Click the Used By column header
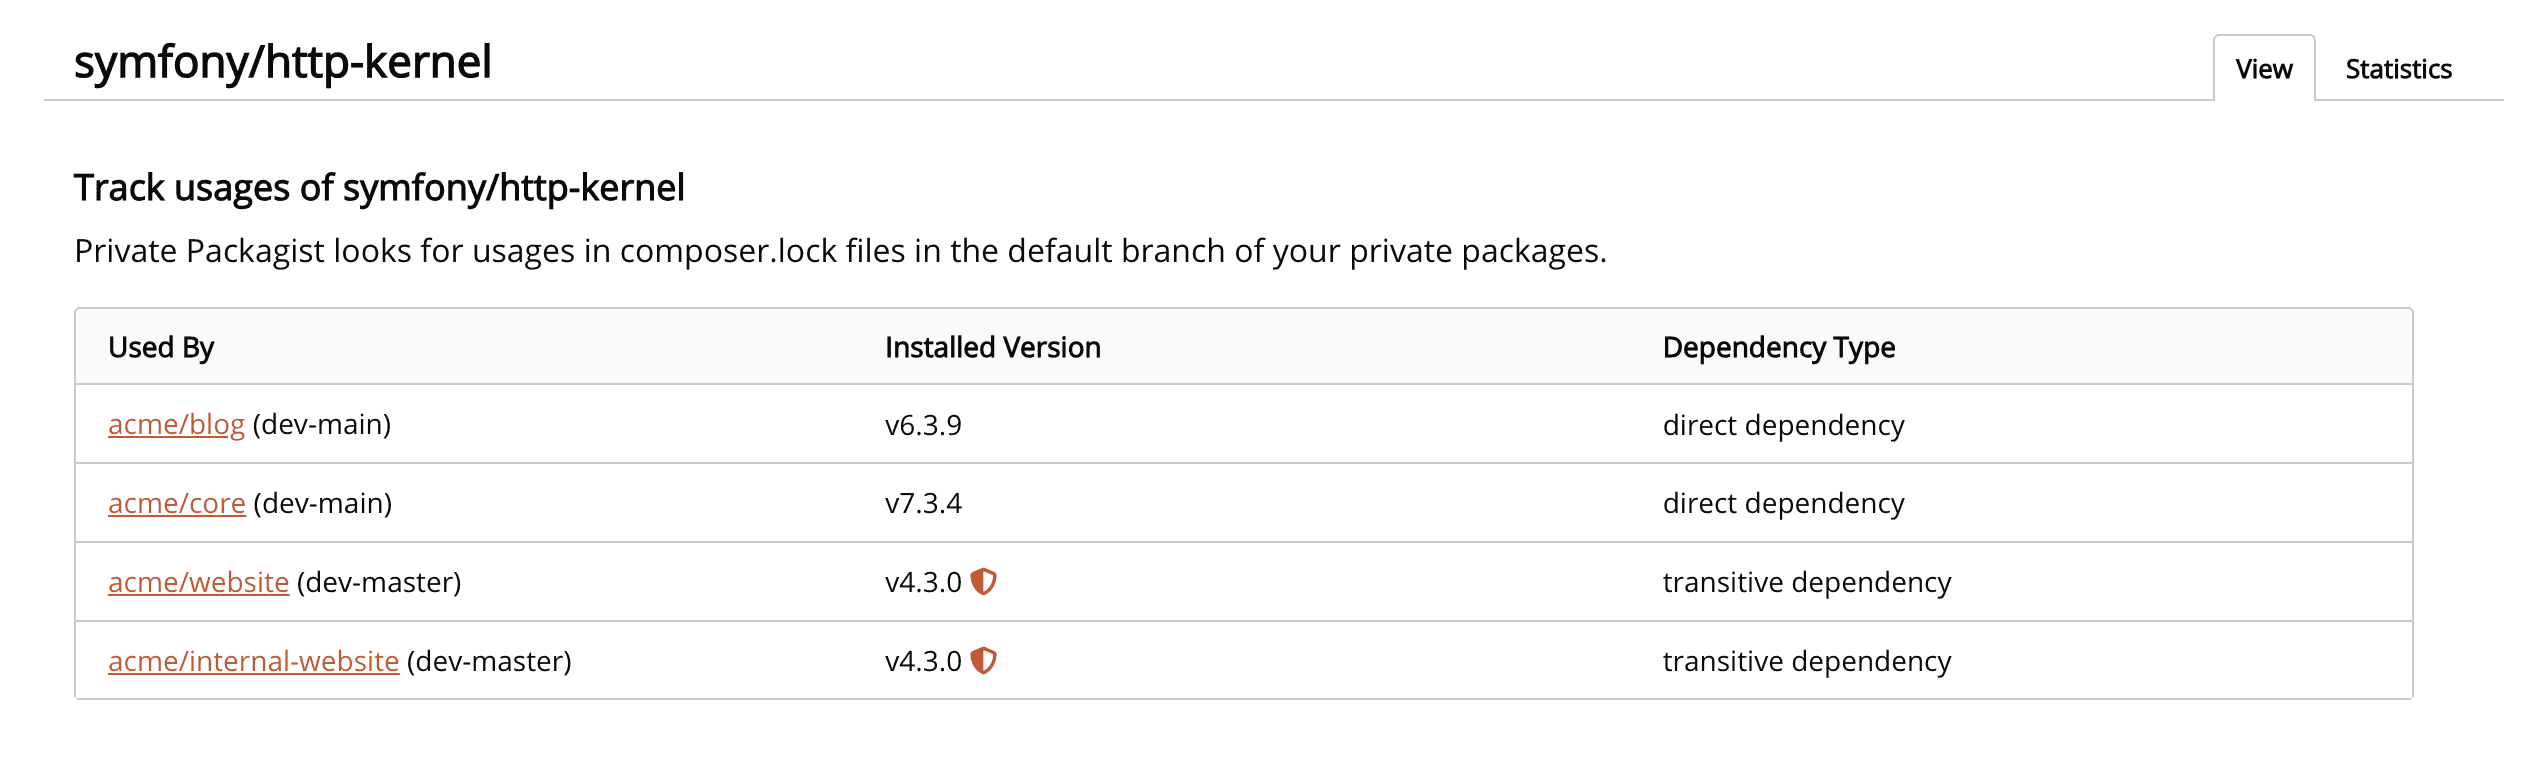 click(x=161, y=347)
